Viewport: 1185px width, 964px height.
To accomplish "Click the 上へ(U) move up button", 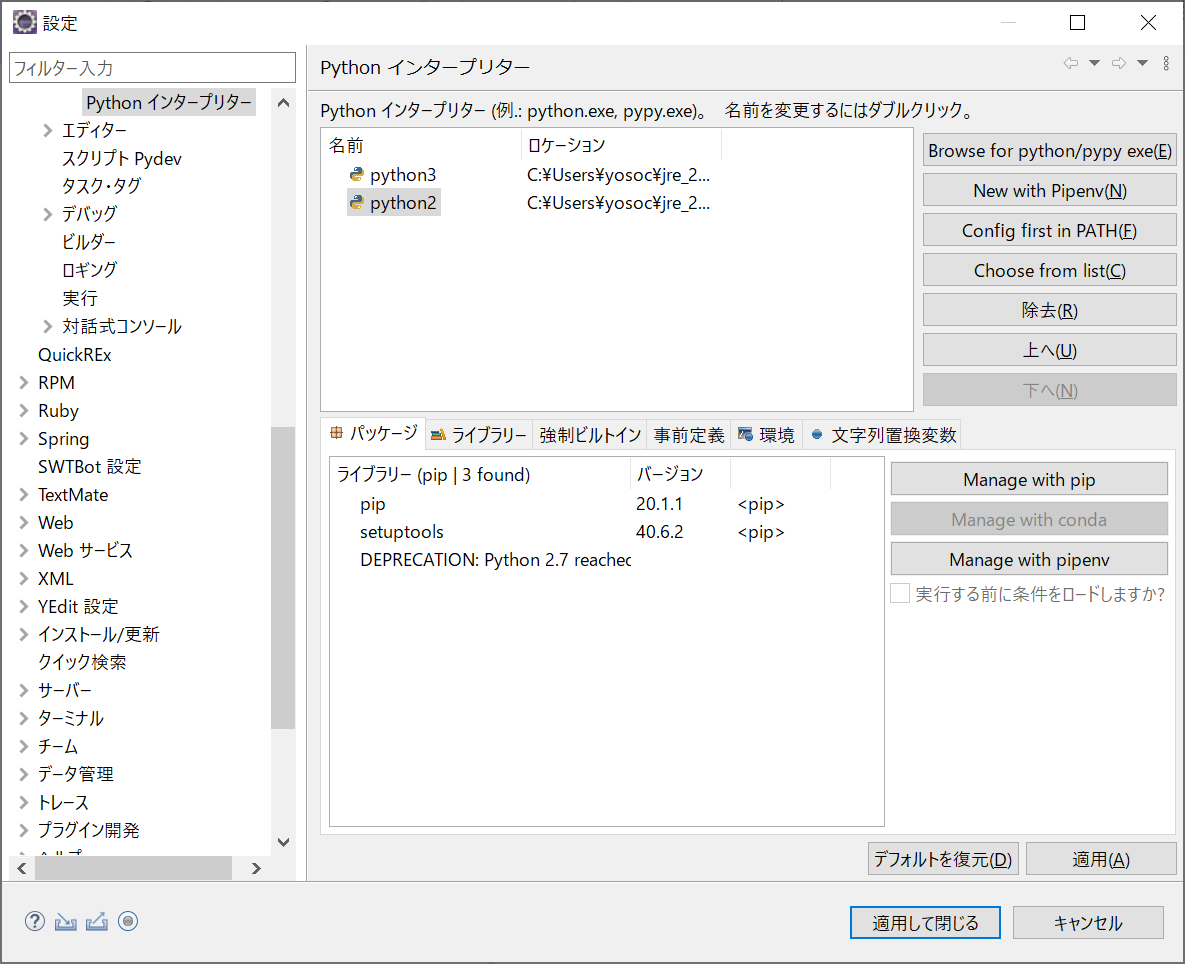I will 1050,351.
